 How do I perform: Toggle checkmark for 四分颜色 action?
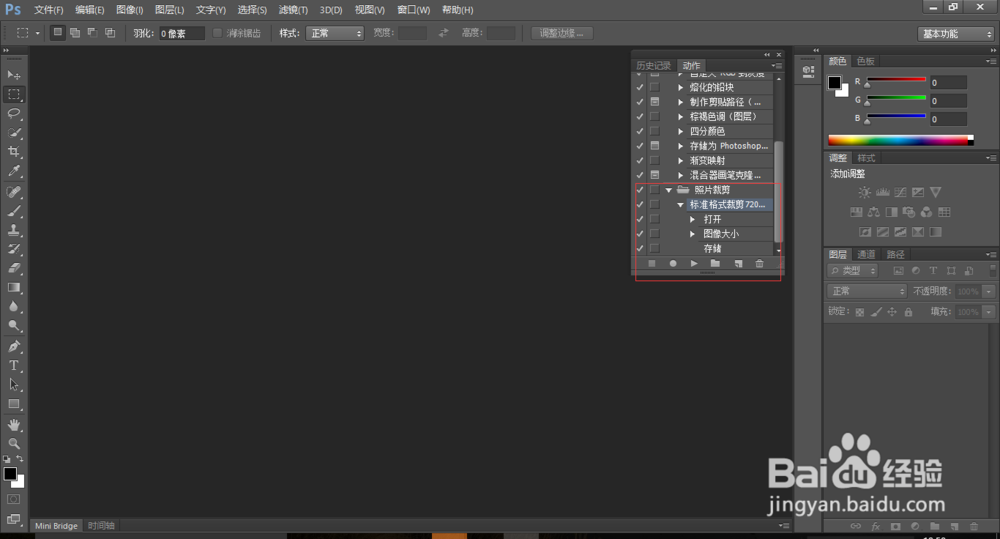click(x=640, y=131)
